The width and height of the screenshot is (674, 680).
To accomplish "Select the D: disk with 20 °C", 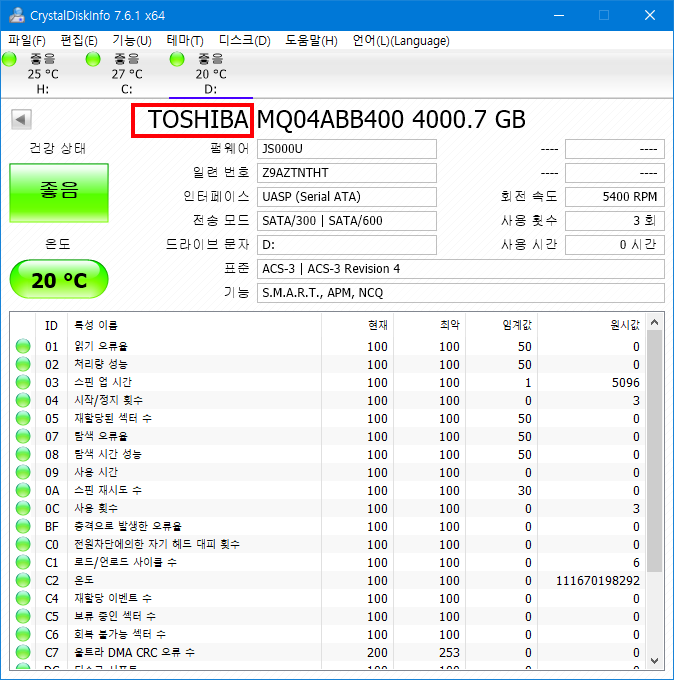I will point(211,74).
